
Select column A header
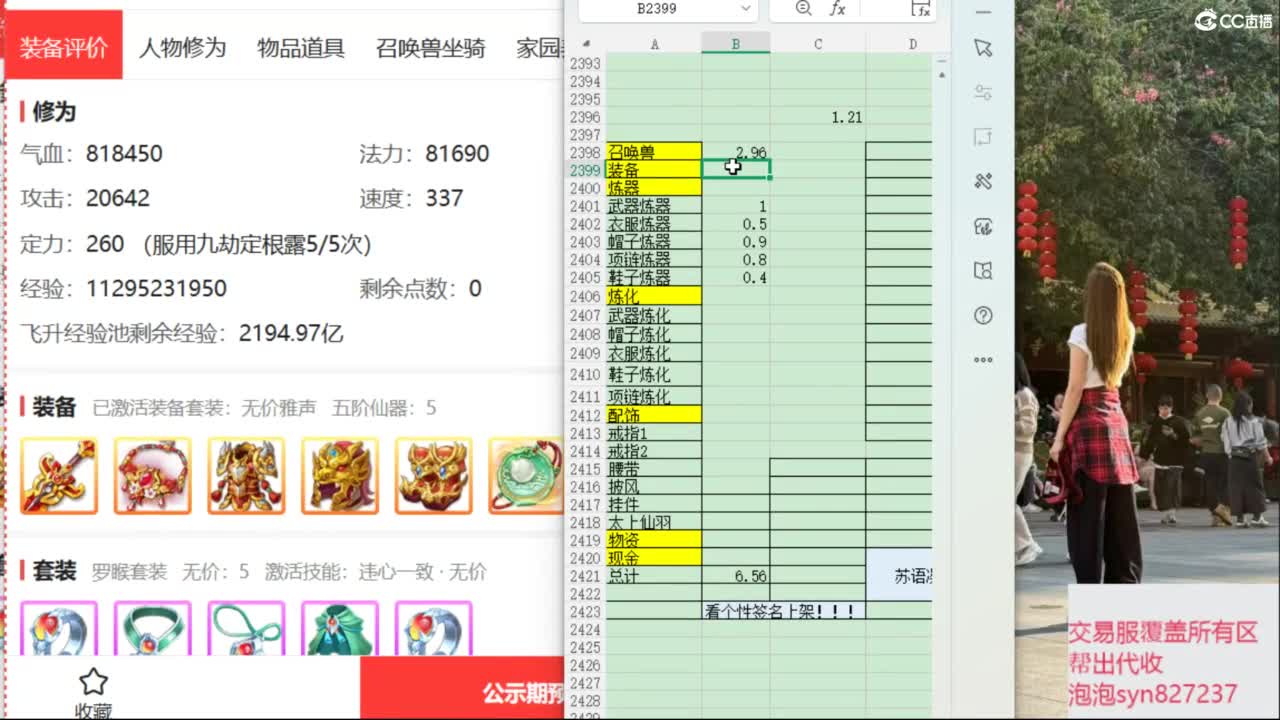(654, 44)
